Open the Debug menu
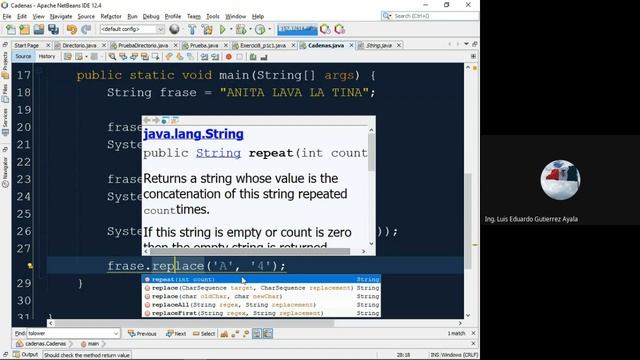The width and height of the screenshot is (640, 360). (x=151, y=16)
